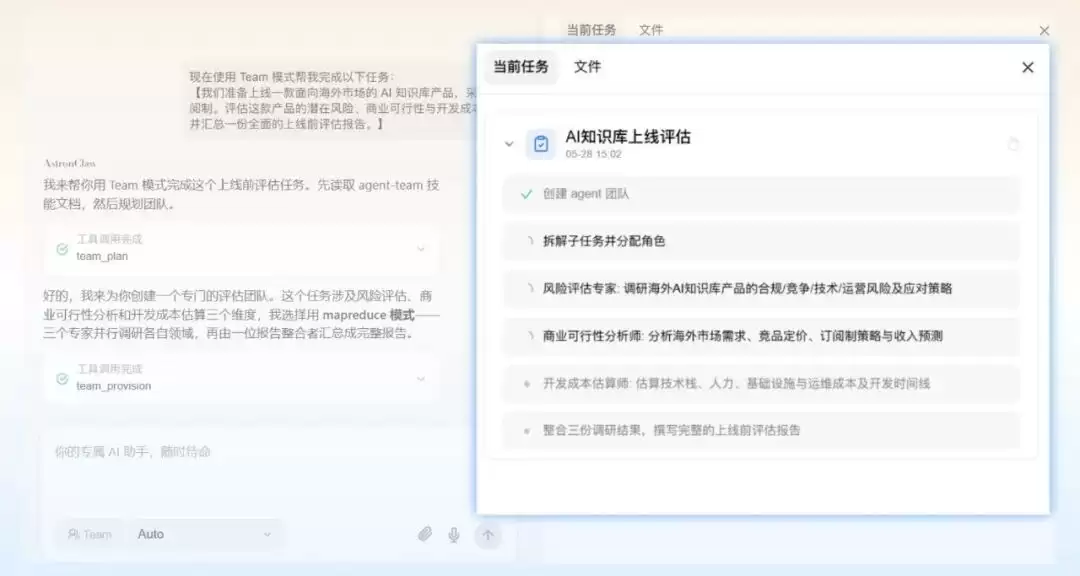Click the green checkmark on 创建 agent 团队

click(527, 194)
